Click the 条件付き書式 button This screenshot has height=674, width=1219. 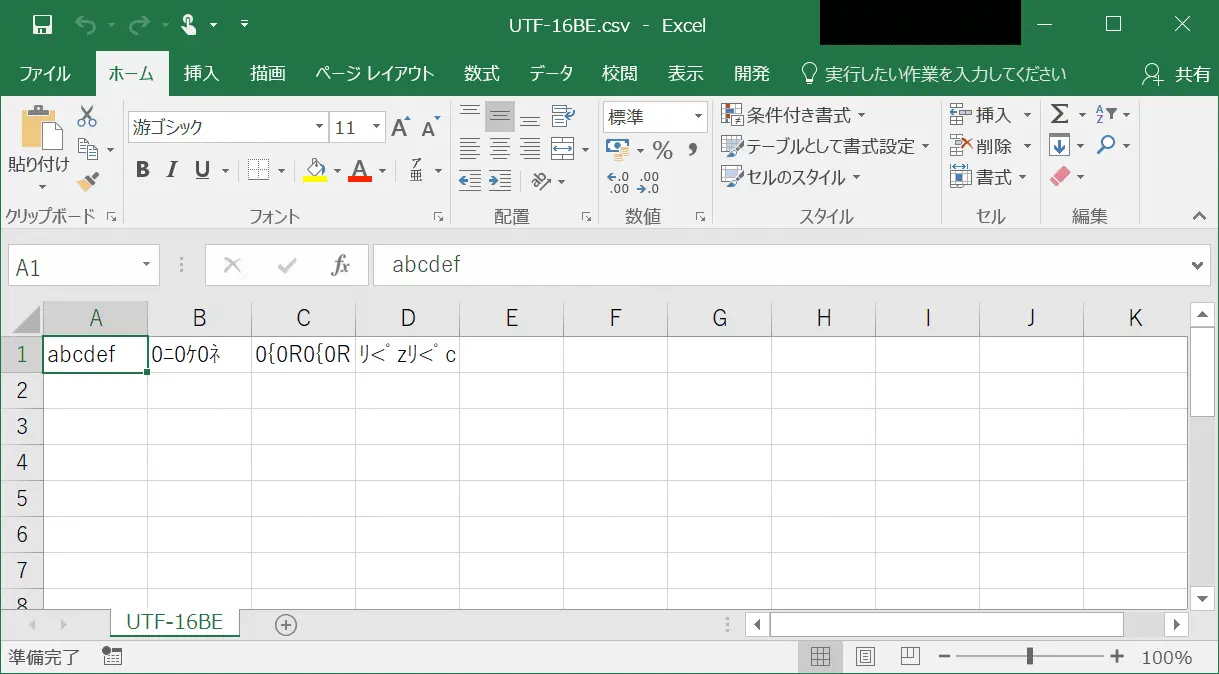tap(795, 115)
